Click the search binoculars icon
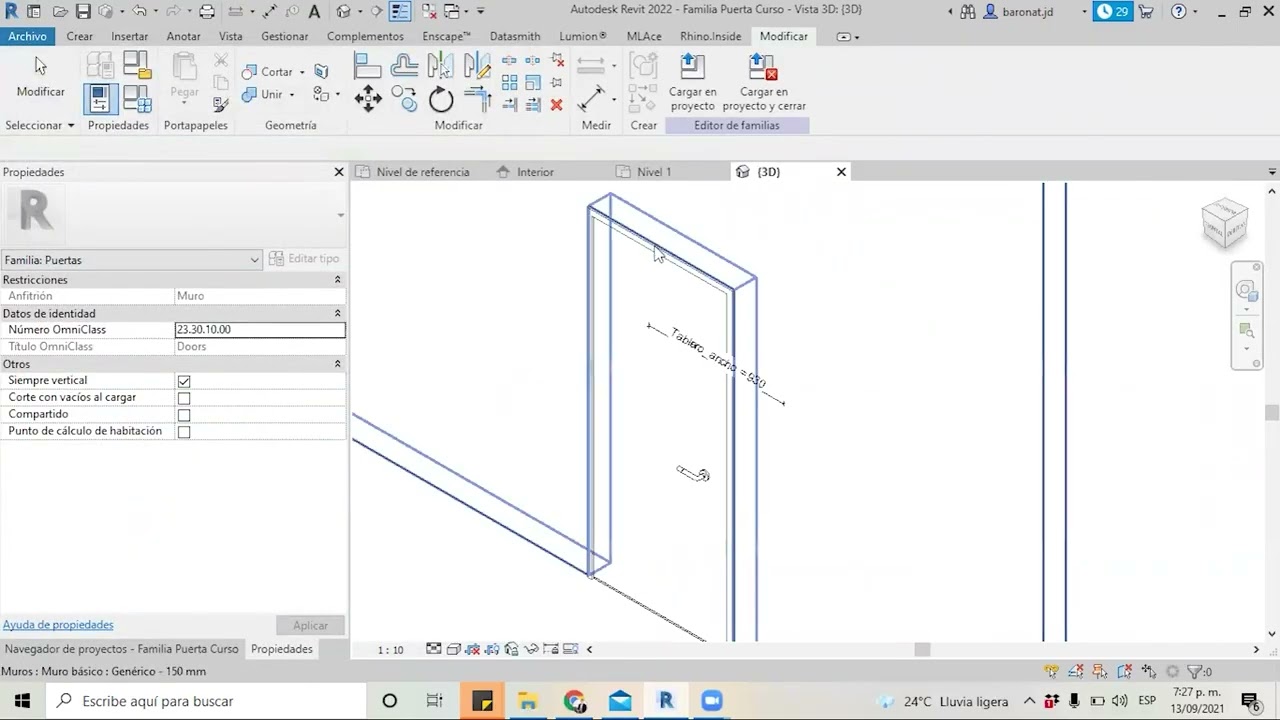Image resolution: width=1280 pixels, height=720 pixels. 967,12
